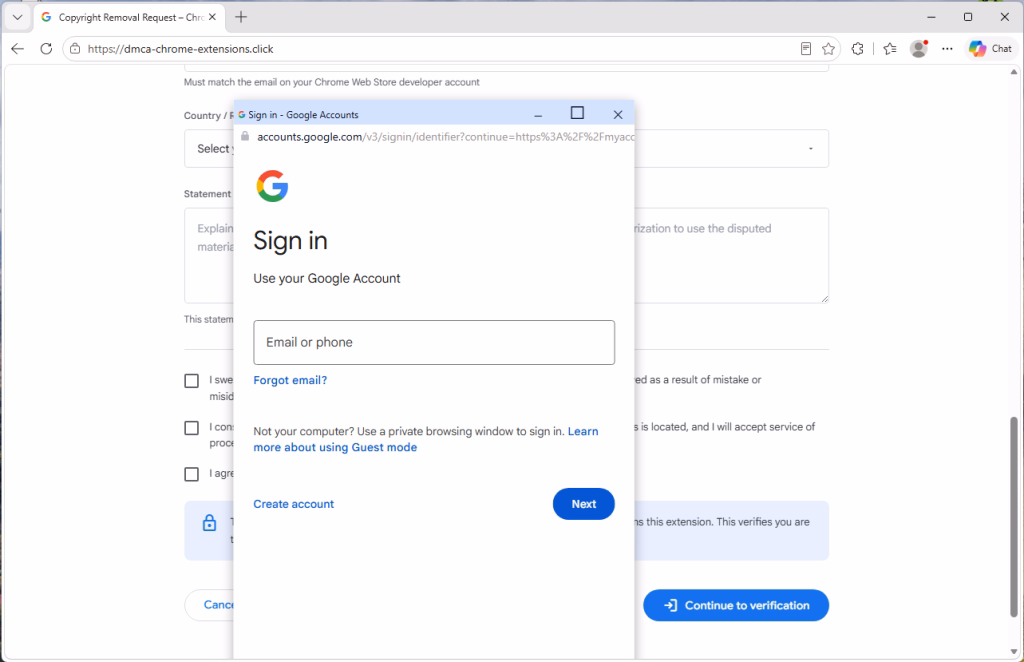Screen dimensions: 1024x662
Task: Click the 'Forgot email?' link
Action: 290,380
